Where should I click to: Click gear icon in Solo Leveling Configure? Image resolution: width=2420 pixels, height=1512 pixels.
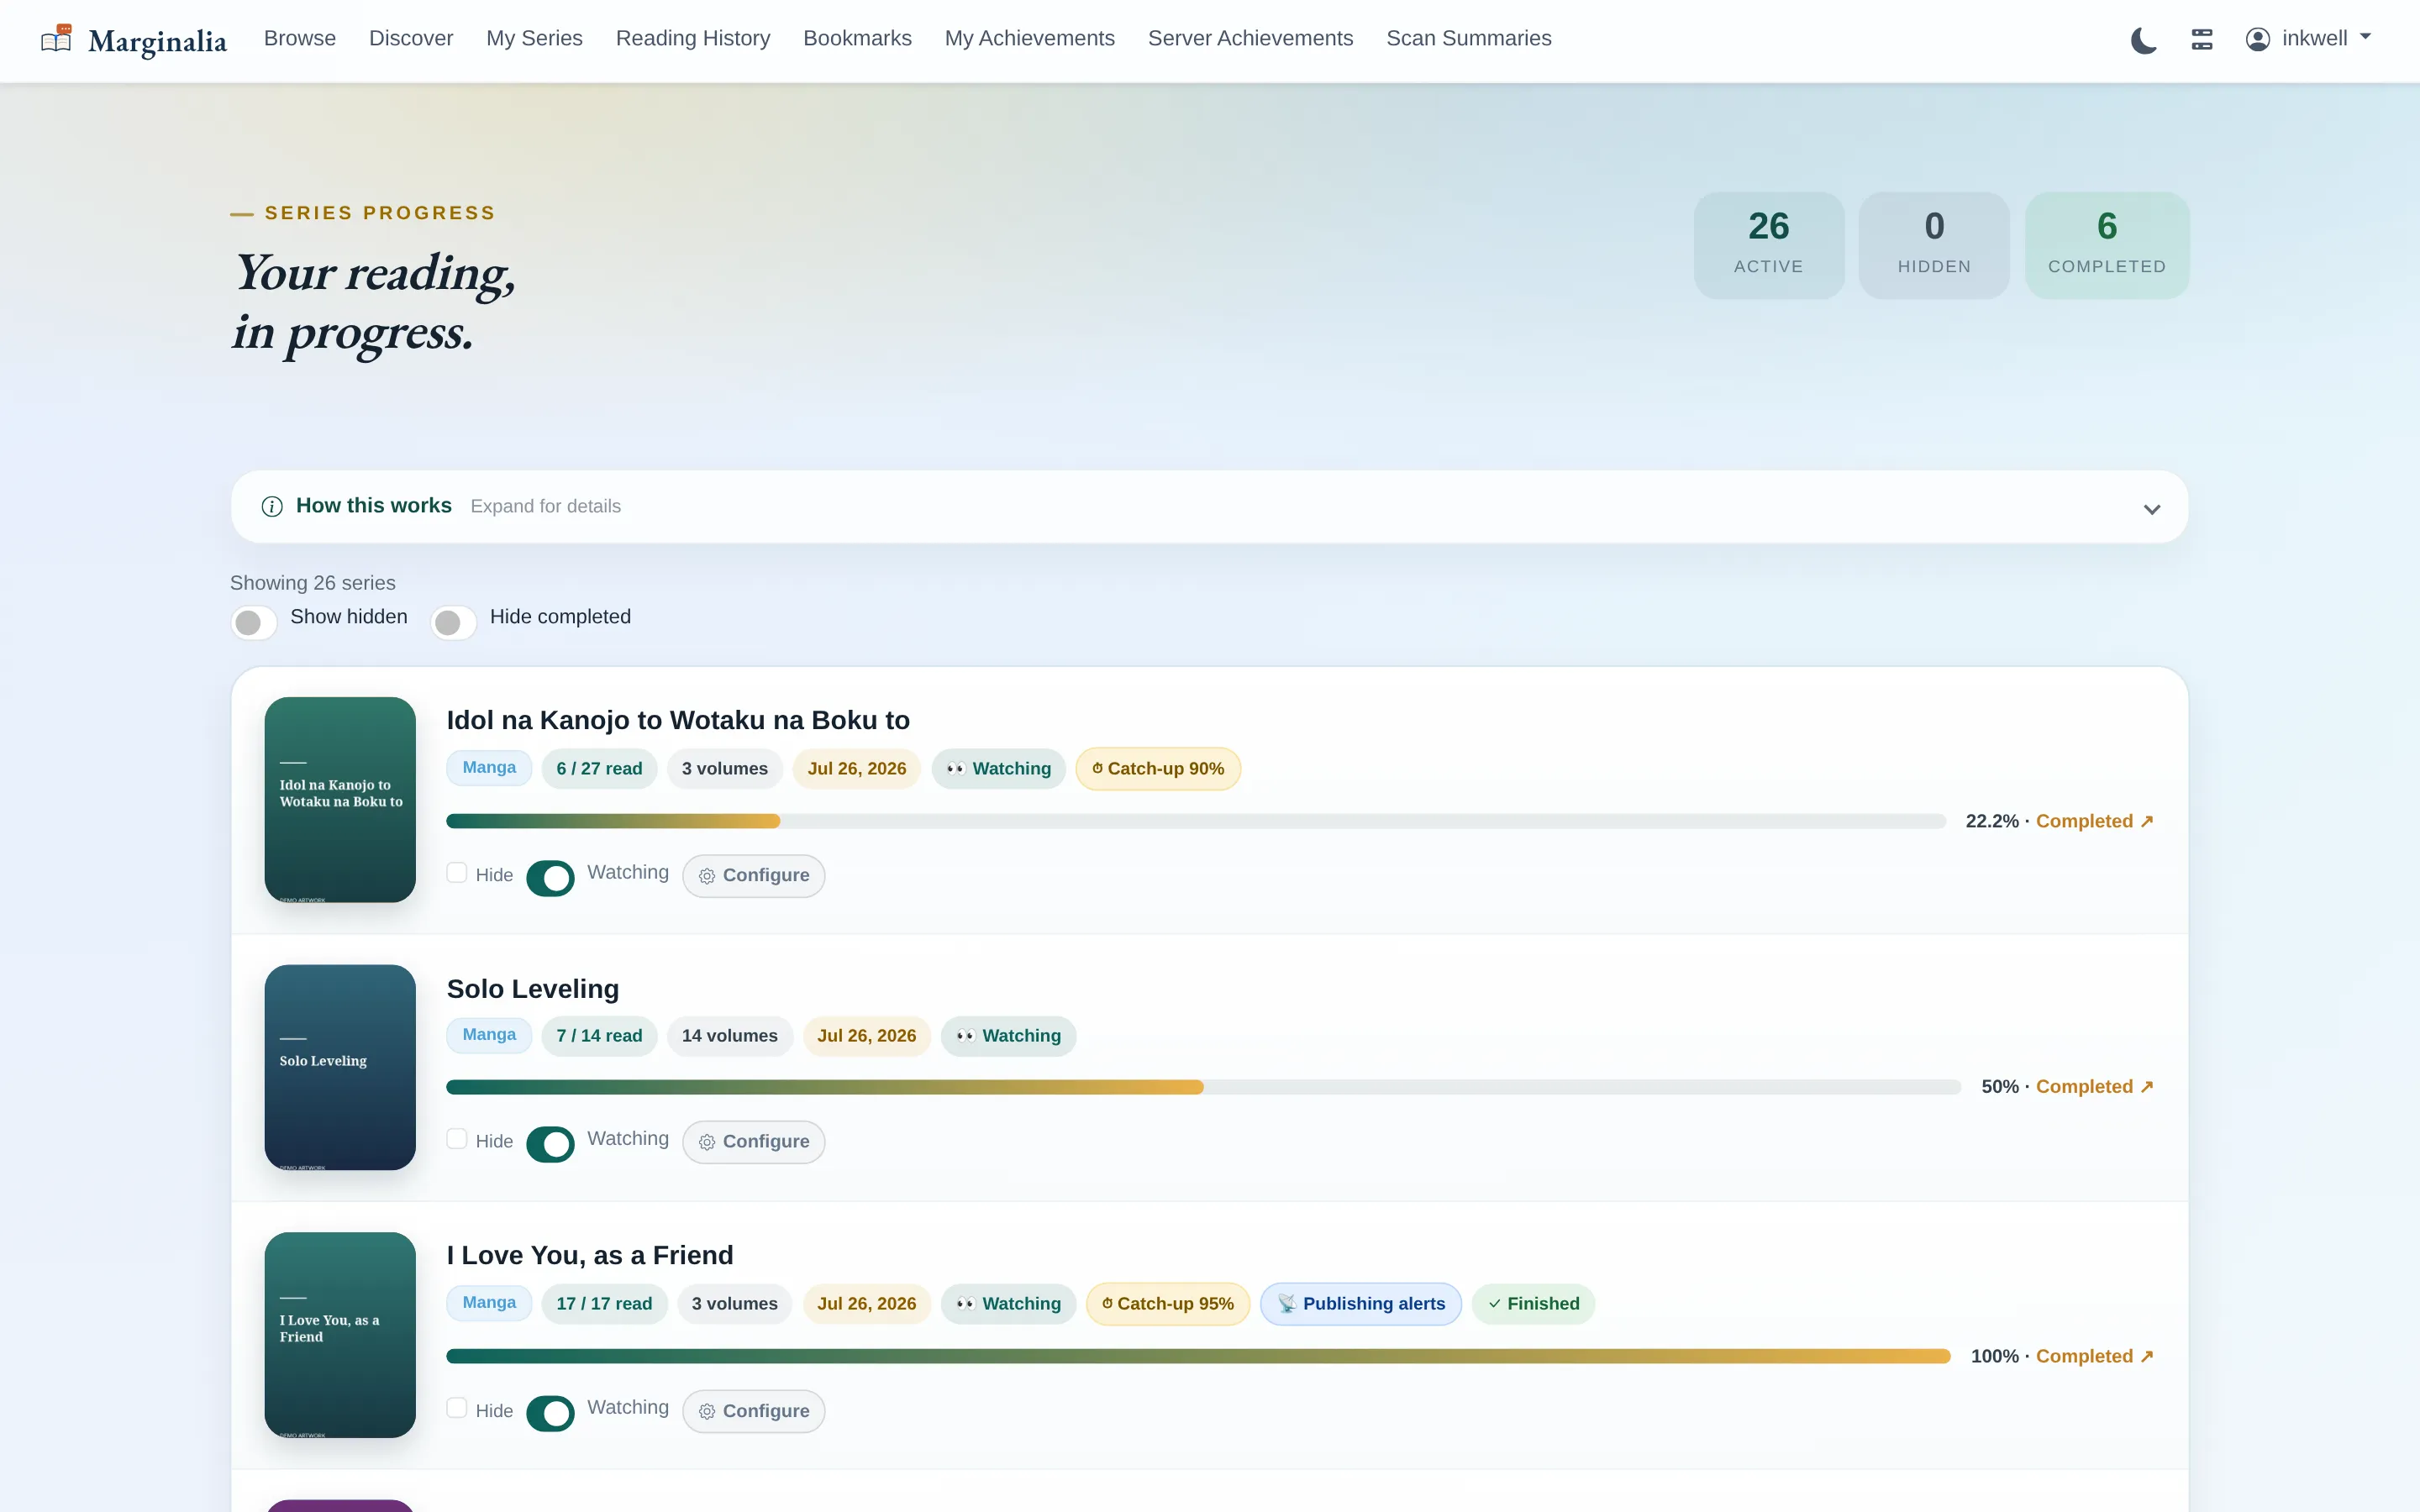pos(707,1142)
